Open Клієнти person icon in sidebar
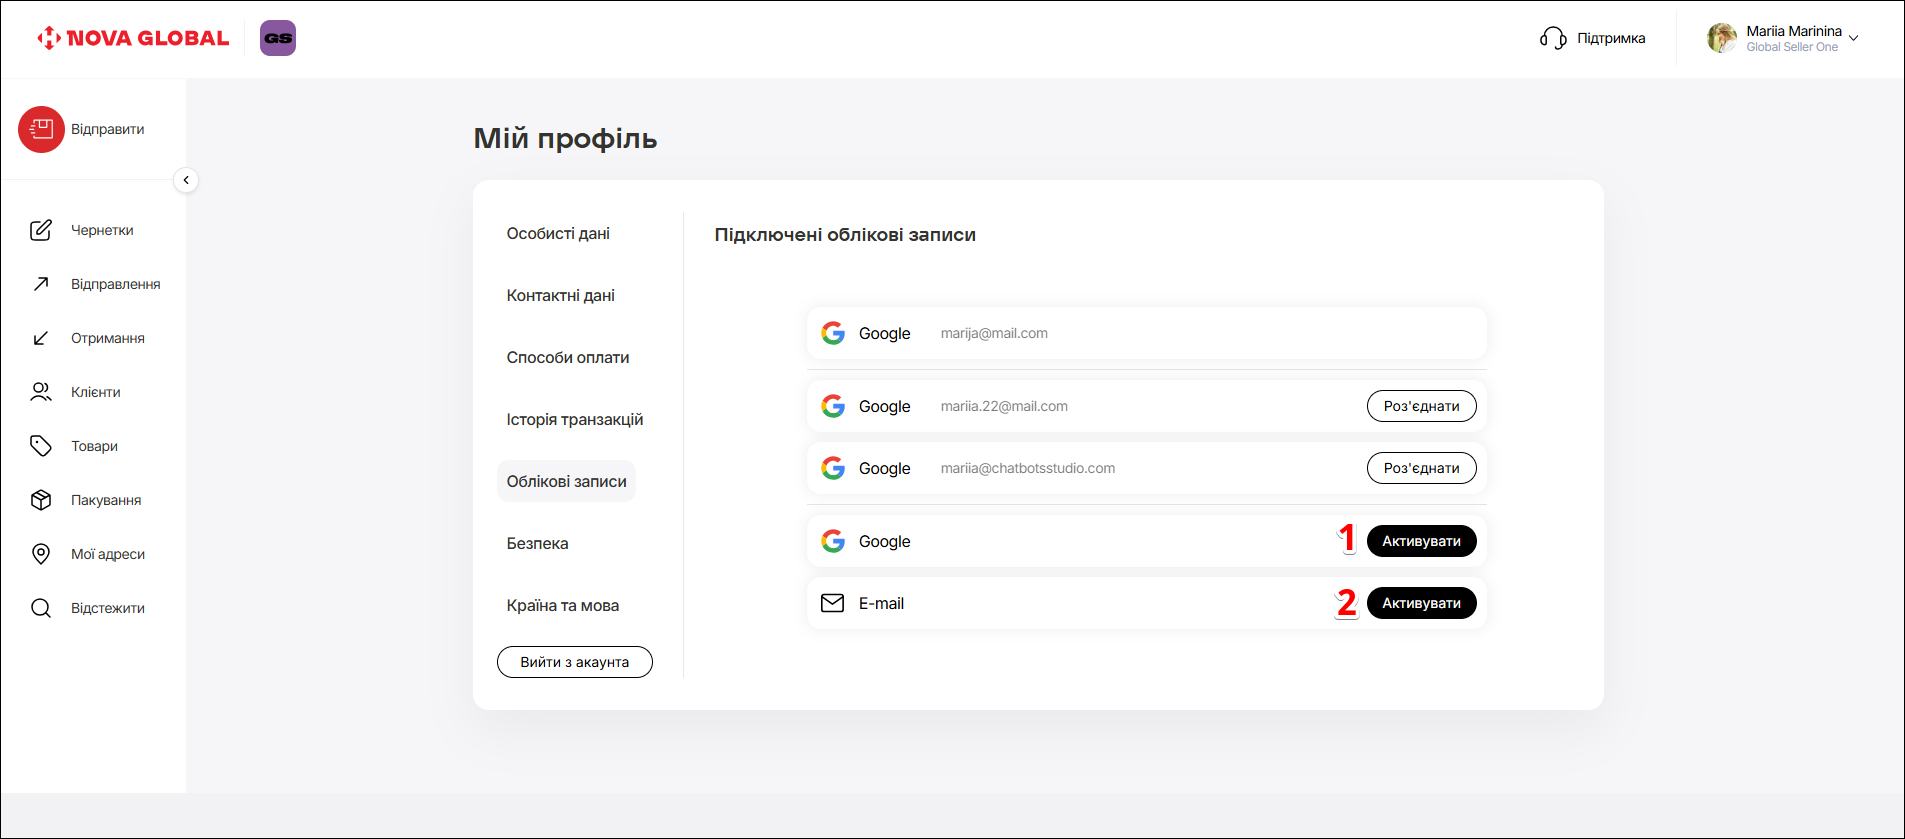 tap(41, 392)
